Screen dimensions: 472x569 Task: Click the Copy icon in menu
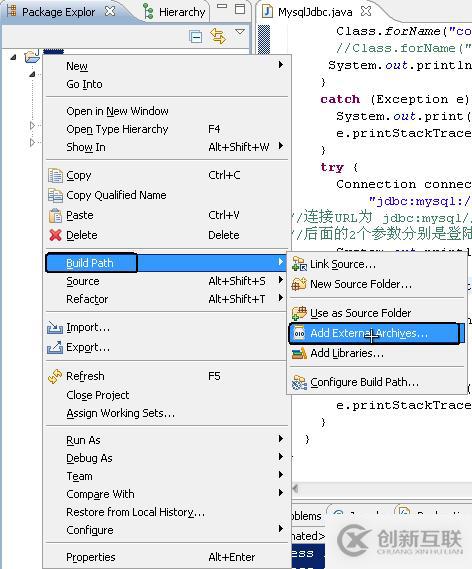pos(55,176)
